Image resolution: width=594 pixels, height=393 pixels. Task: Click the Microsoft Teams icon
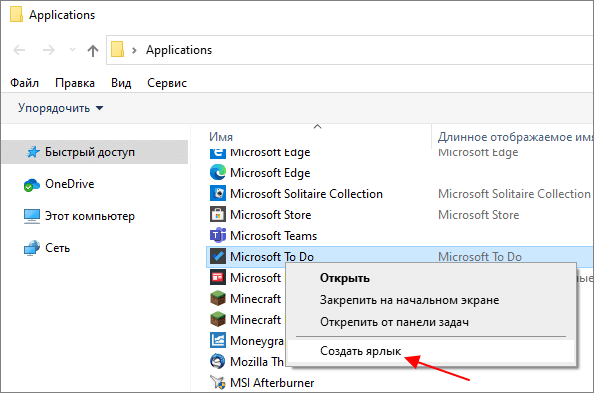click(218, 235)
